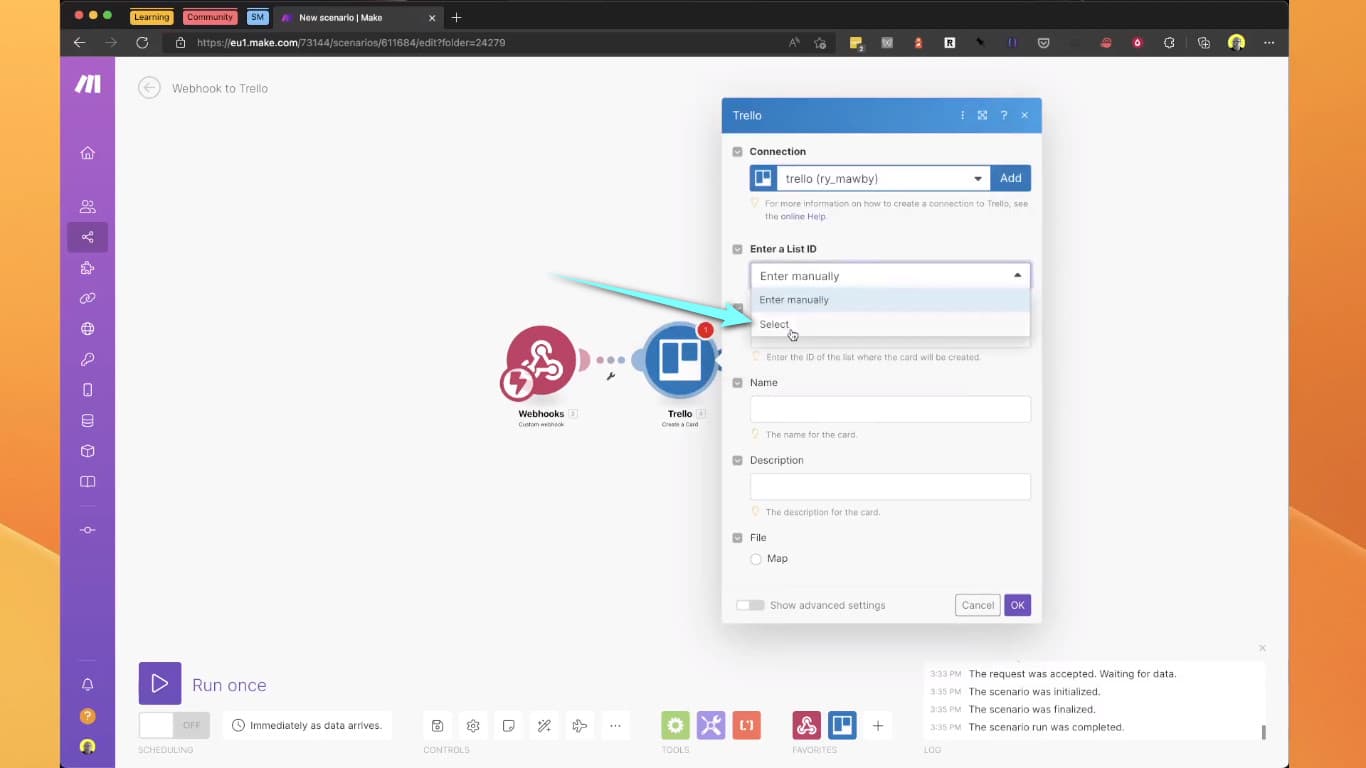Click the Webhook to Trello scenario title
This screenshot has width=1366, height=768.
click(x=220, y=88)
